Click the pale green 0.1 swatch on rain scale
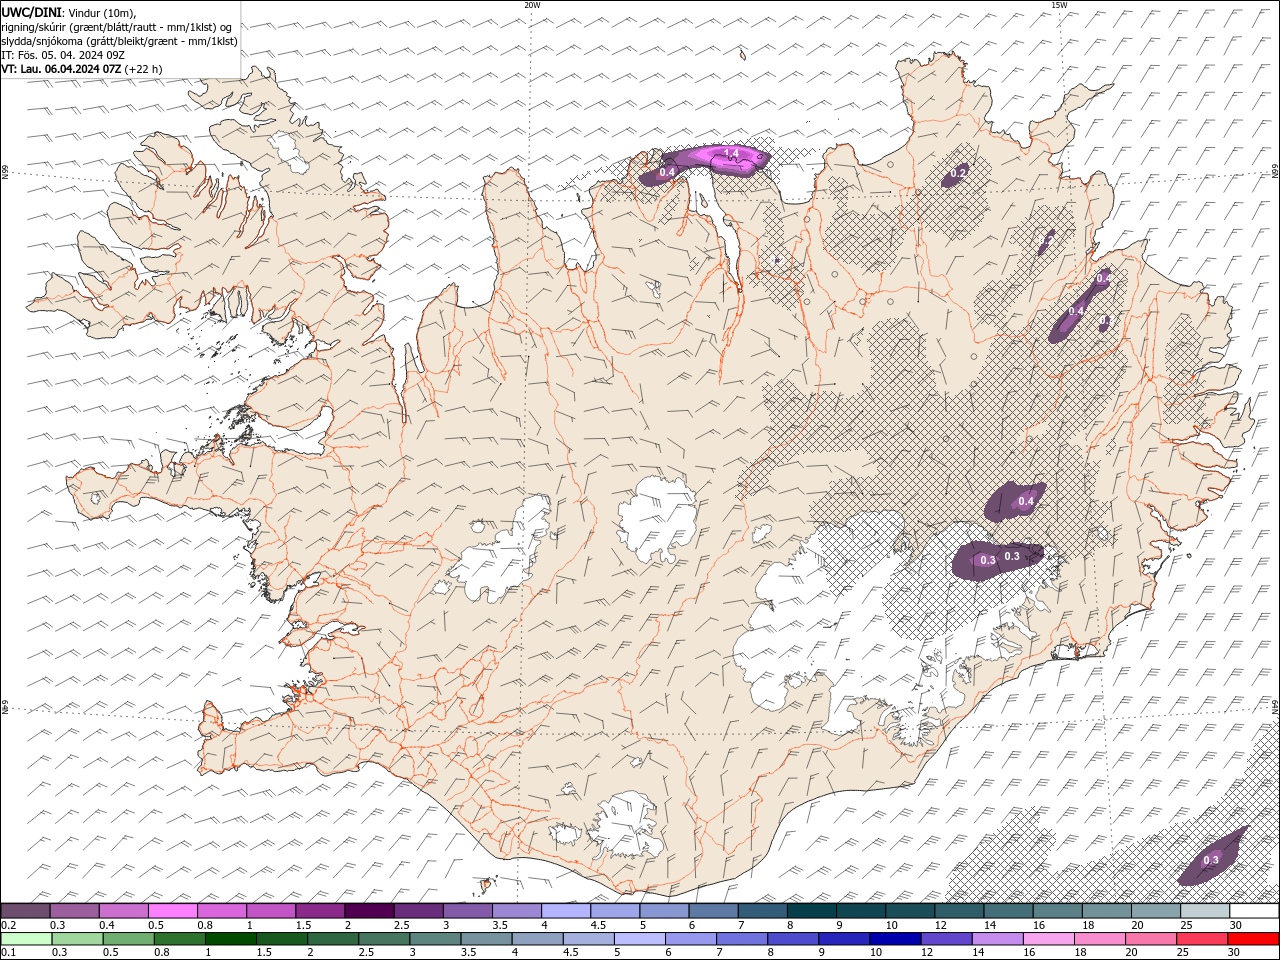 pos(27,939)
